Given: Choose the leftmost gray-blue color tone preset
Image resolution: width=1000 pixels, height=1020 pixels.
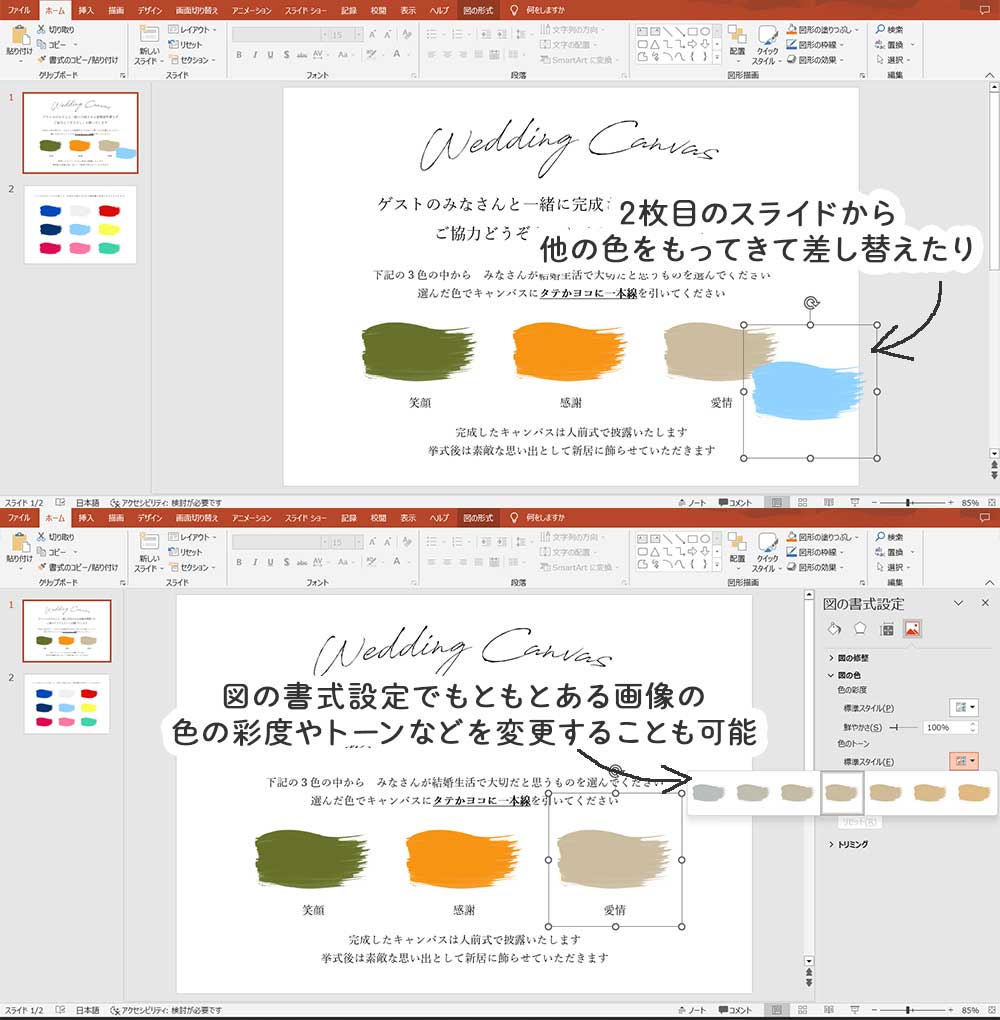Looking at the screenshot, I should point(708,793).
